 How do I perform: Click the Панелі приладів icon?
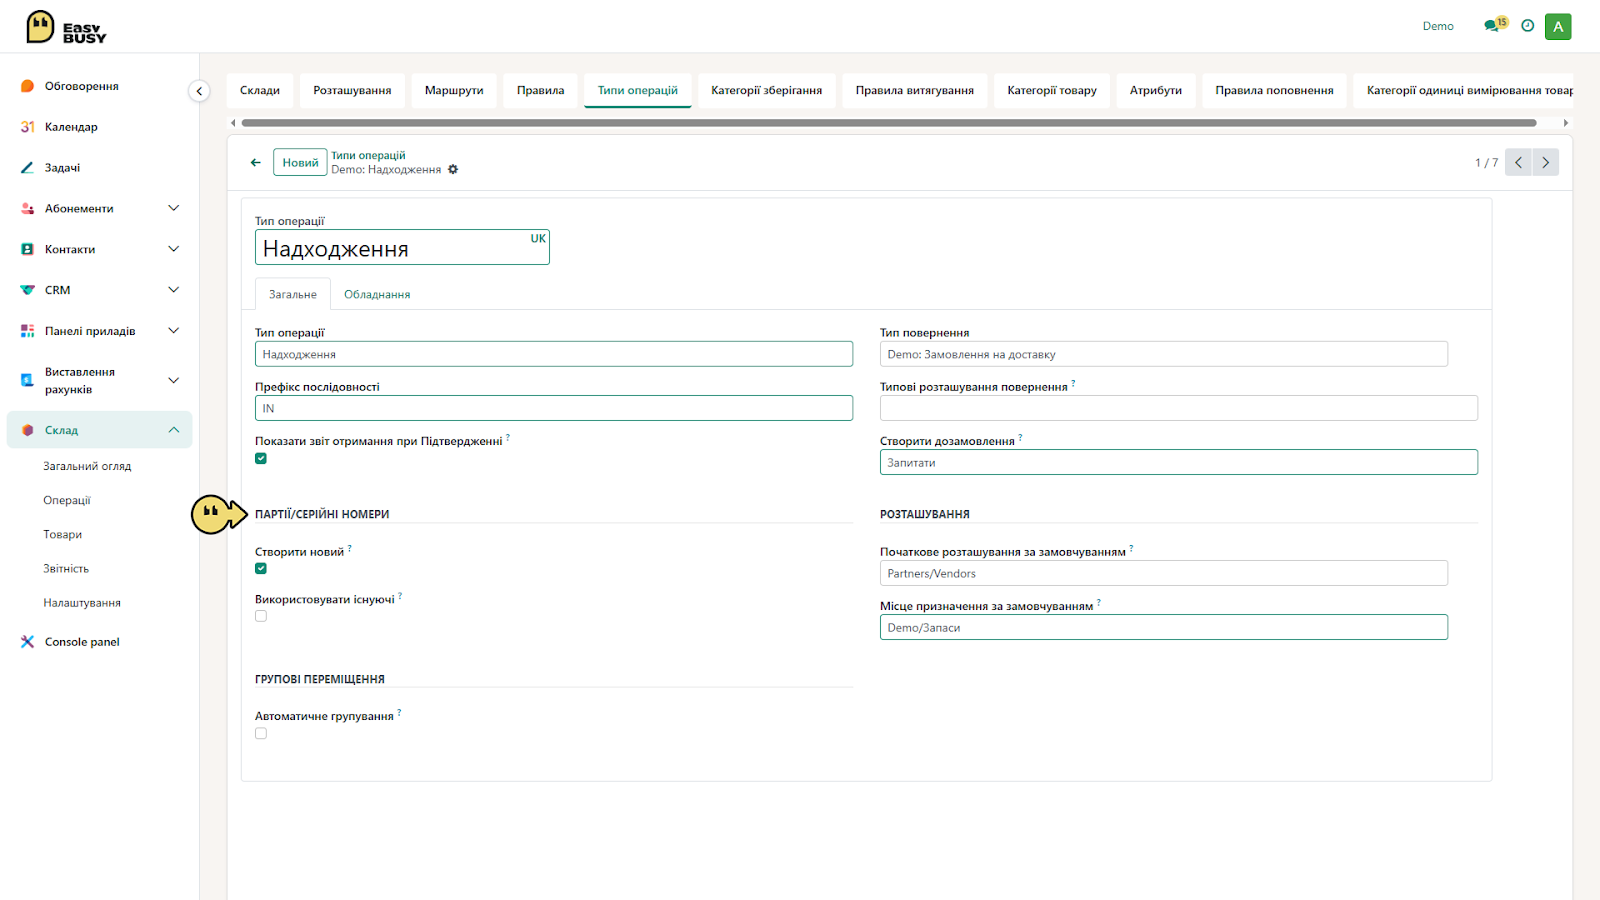pyautogui.click(x=28, y=331)
